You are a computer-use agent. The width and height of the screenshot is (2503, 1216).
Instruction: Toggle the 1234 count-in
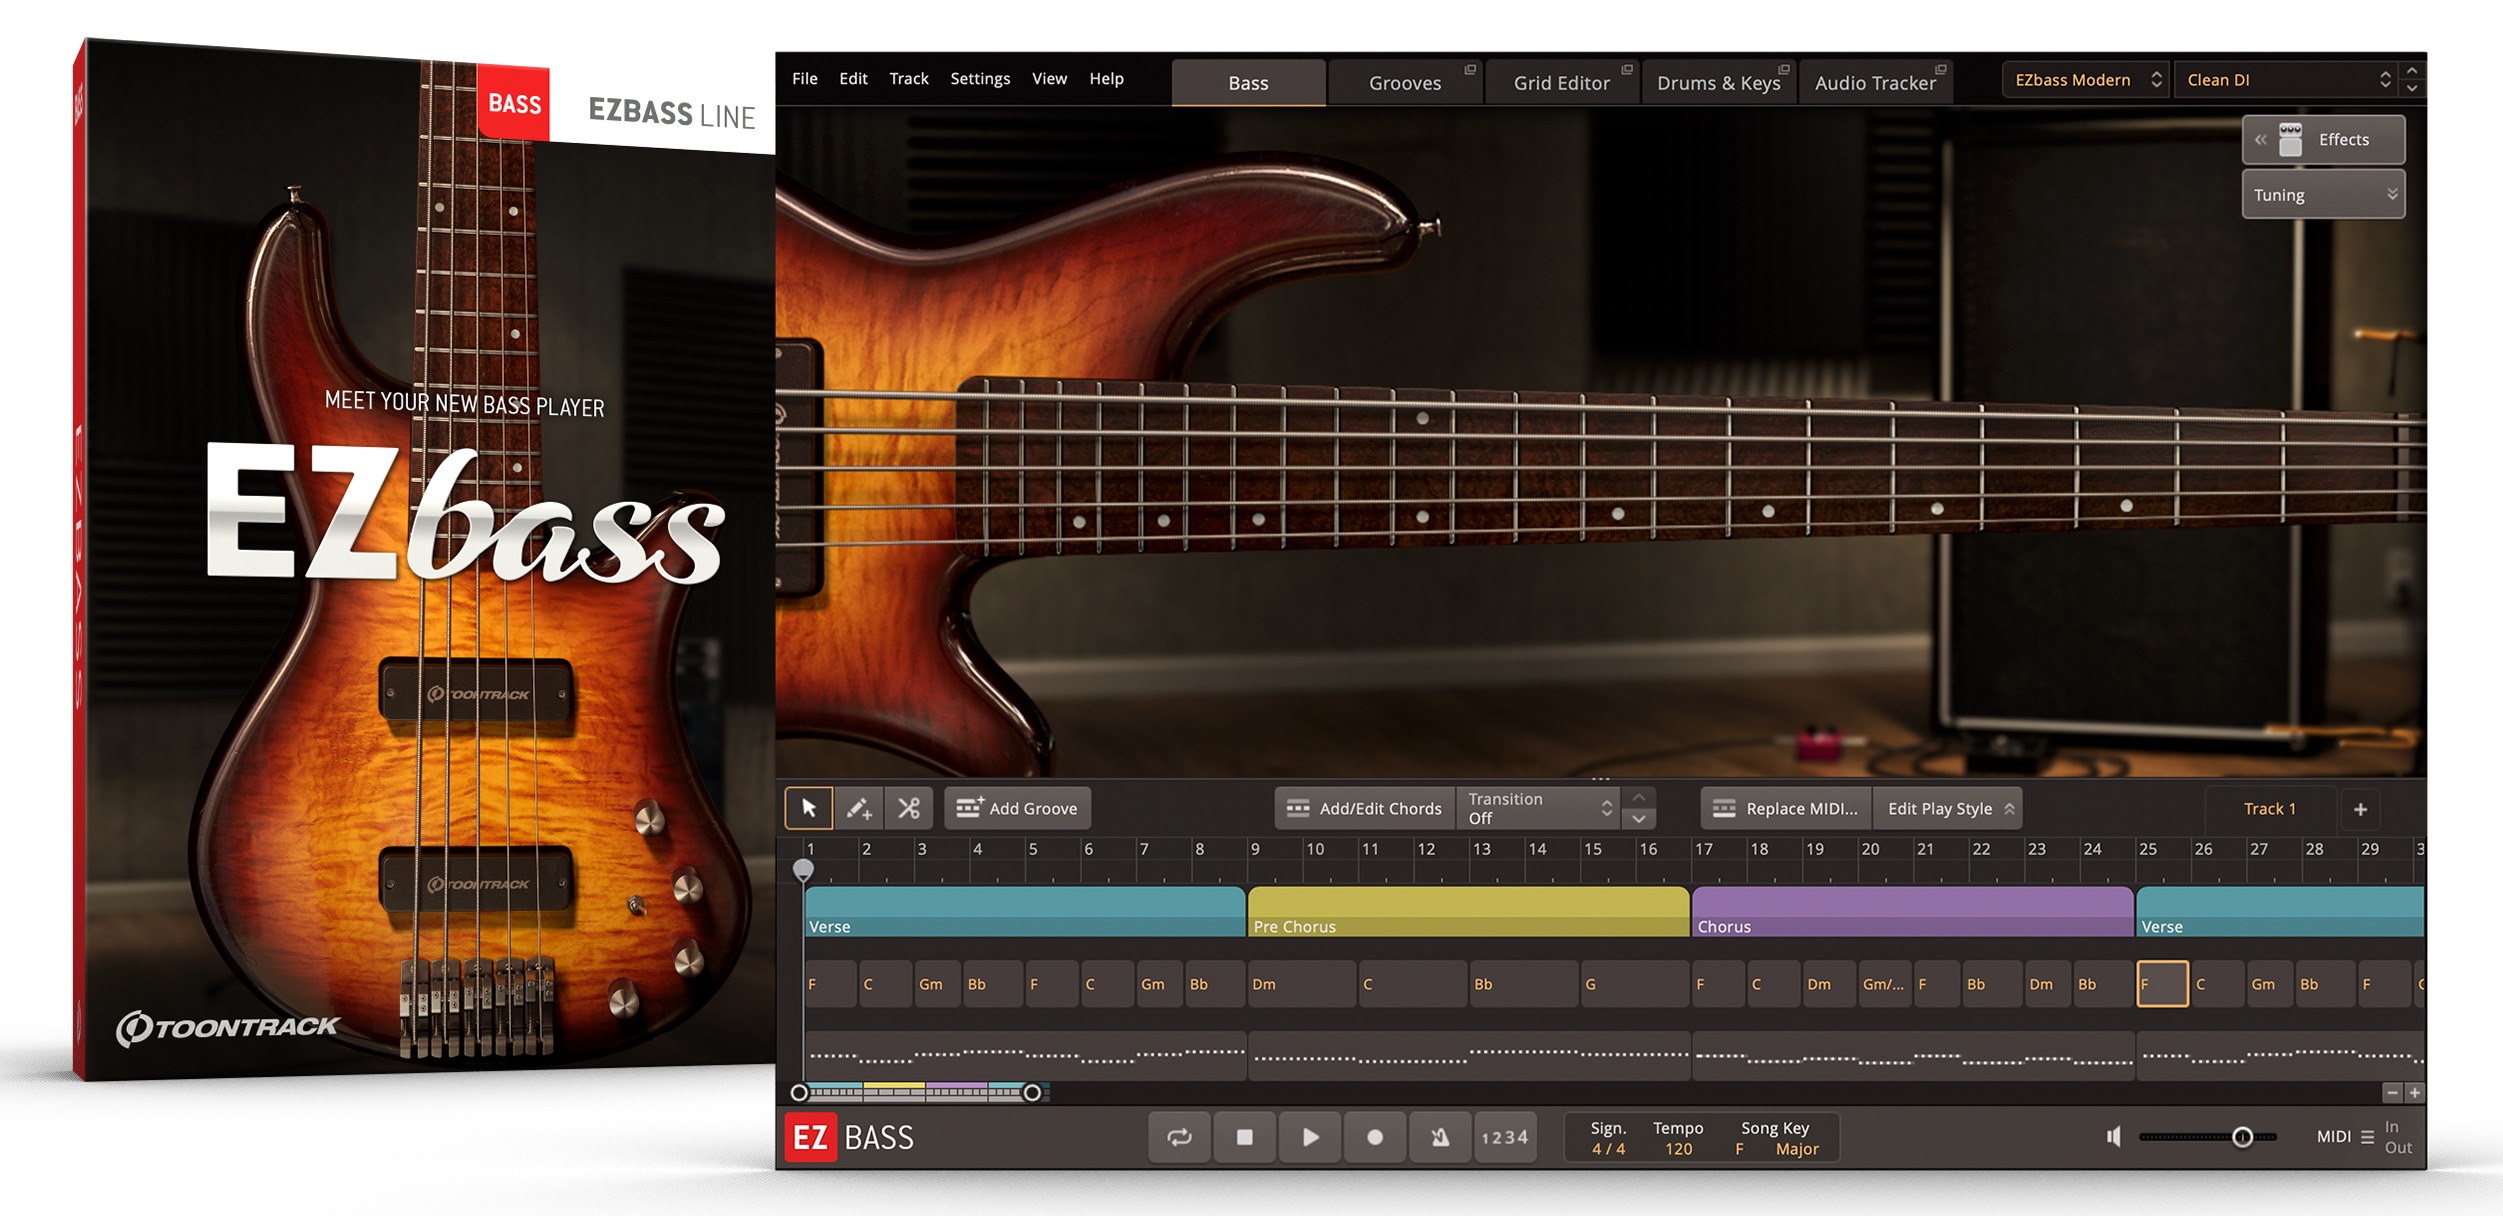[1505, 1137]
